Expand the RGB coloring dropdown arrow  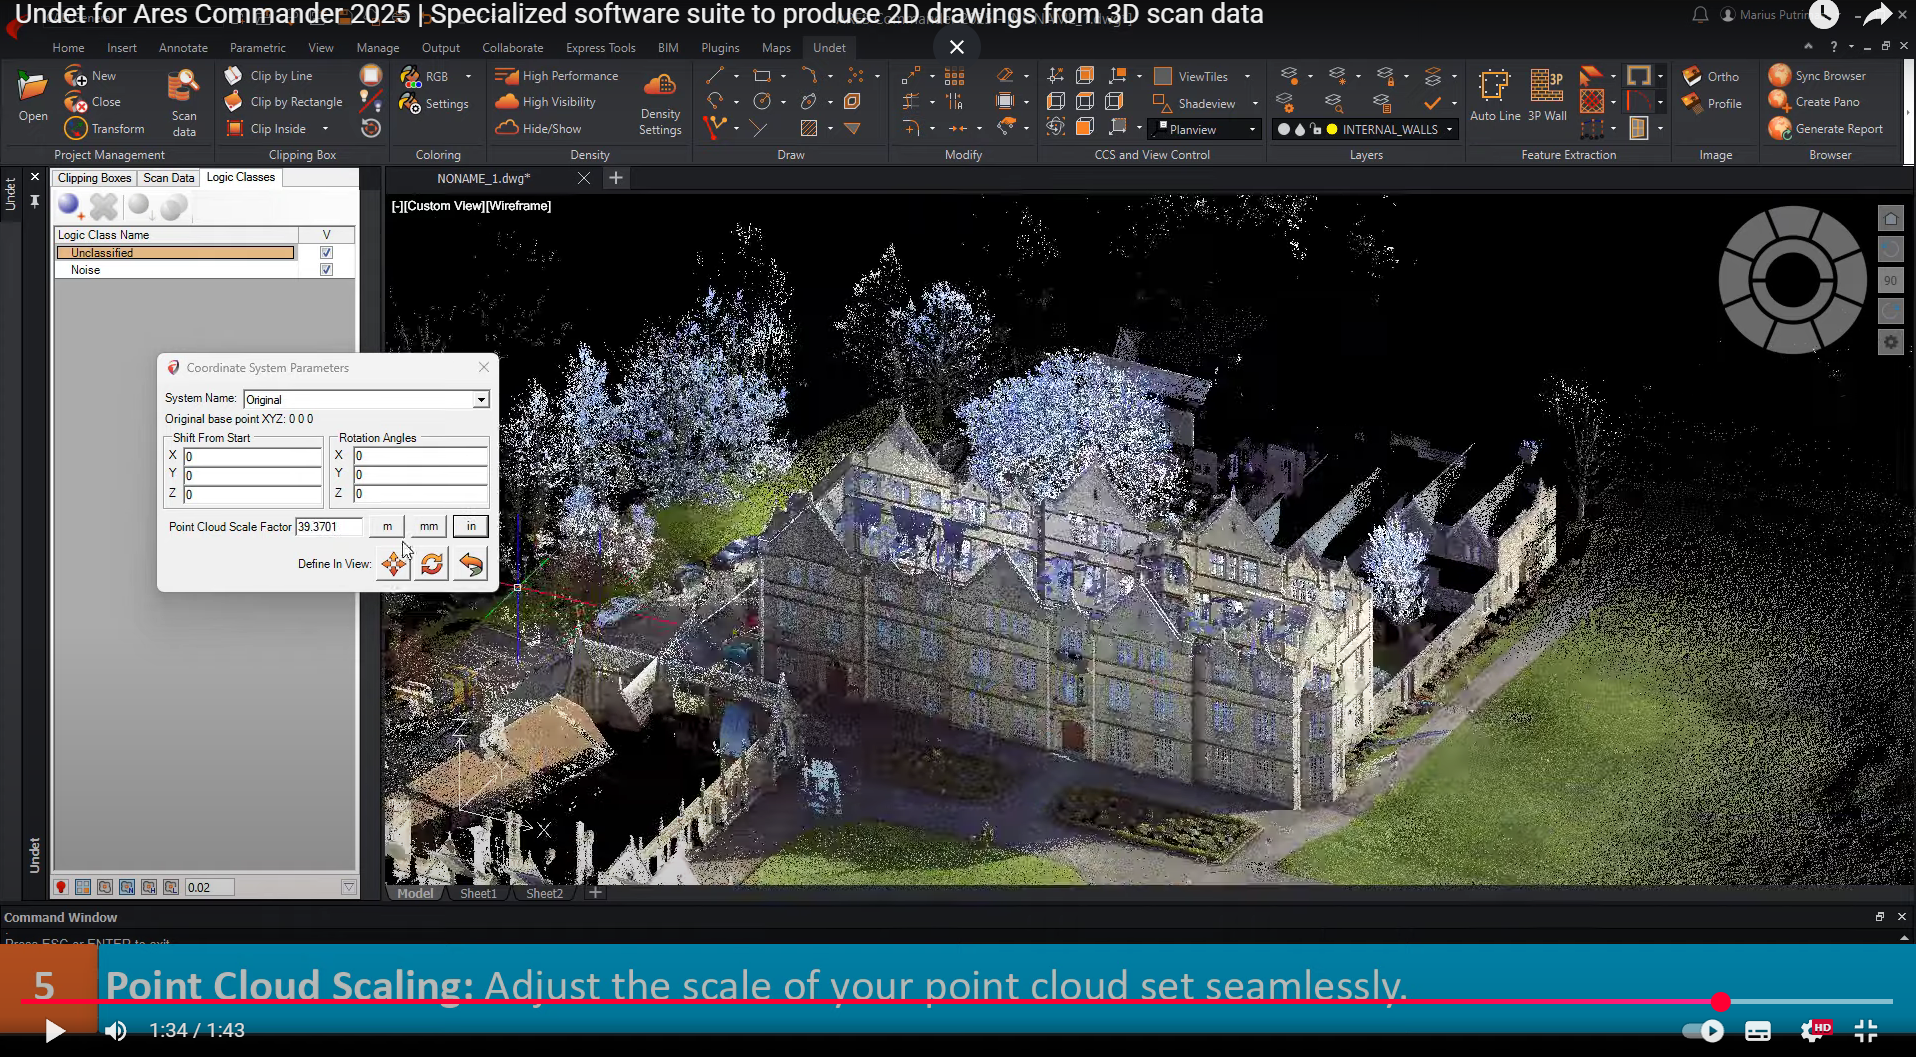point(468,76)
